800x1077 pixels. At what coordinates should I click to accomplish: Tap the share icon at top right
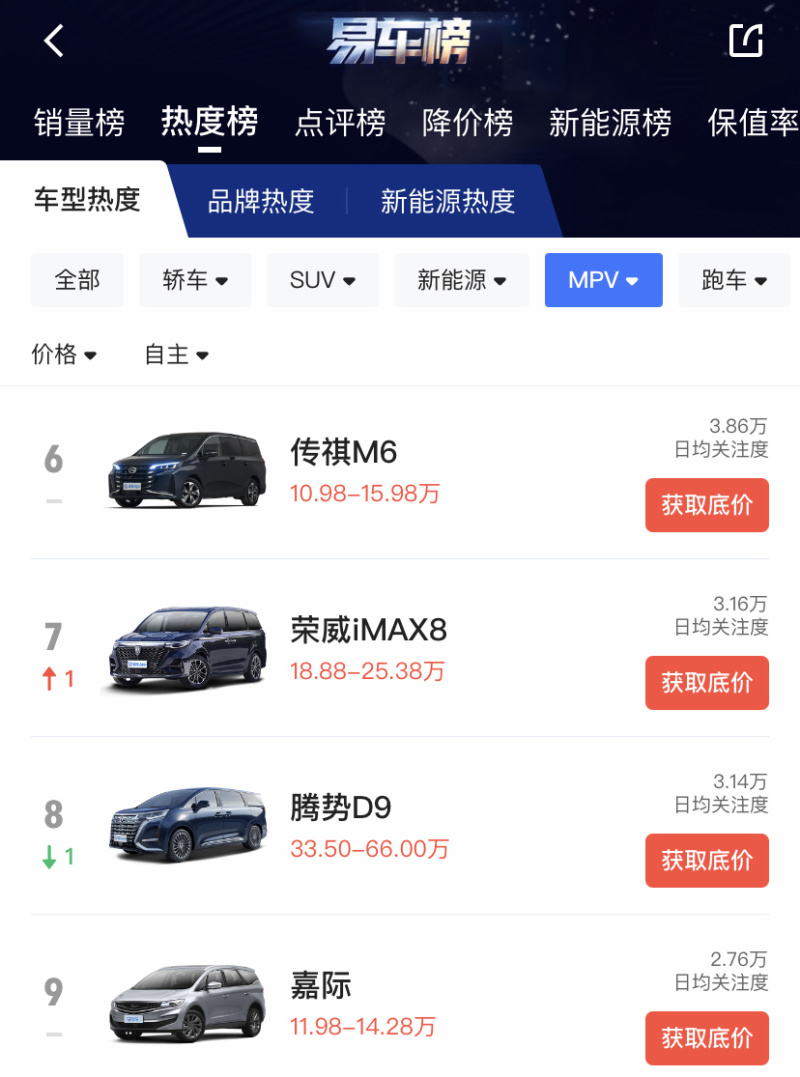[x=746, y=41]
